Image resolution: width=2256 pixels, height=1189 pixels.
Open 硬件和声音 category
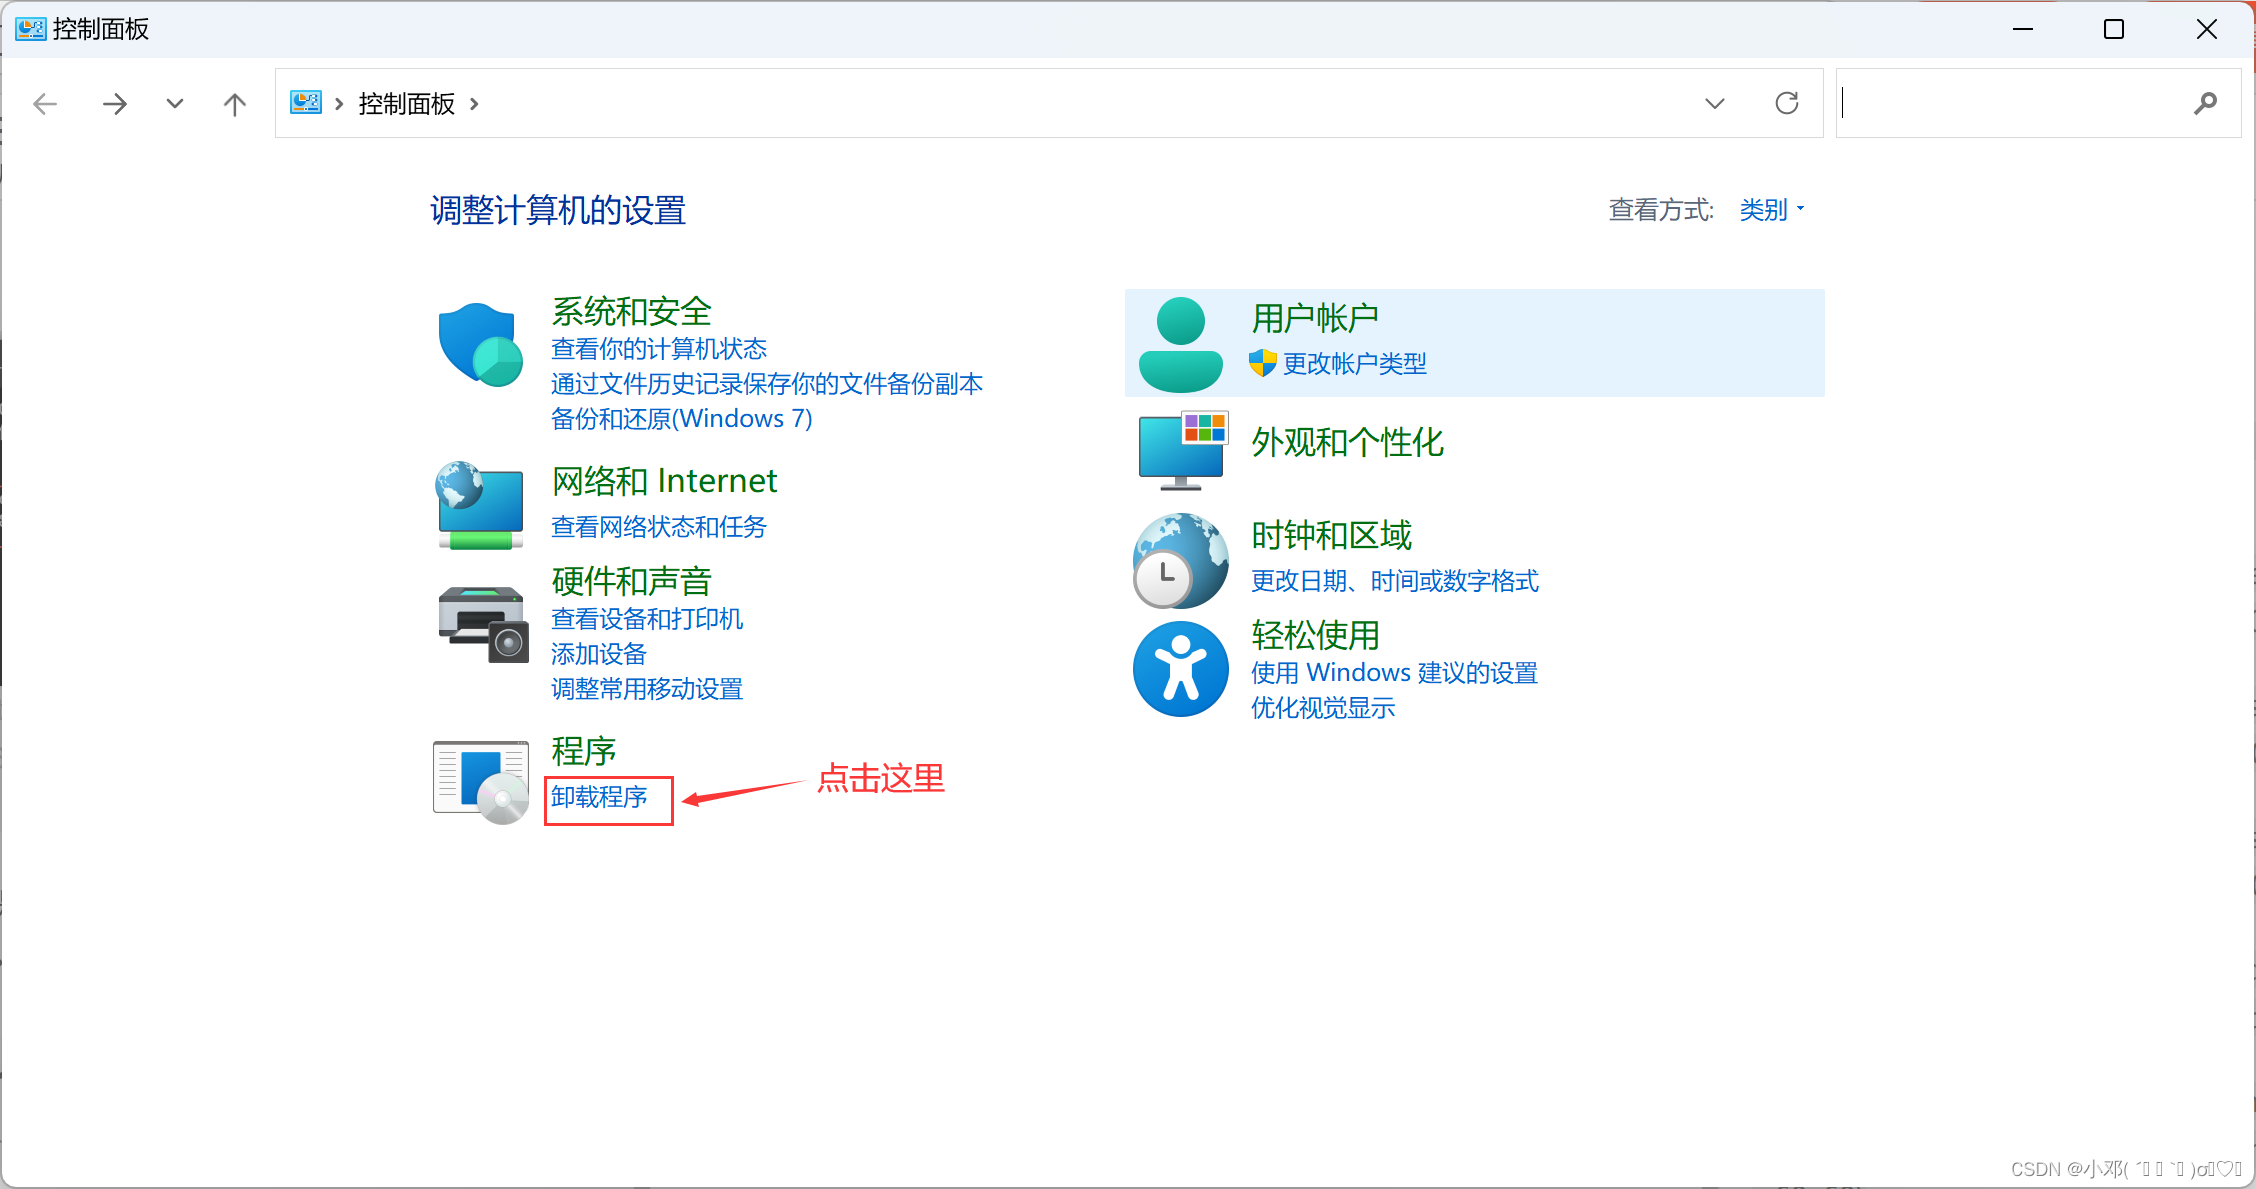click(631, 581)
